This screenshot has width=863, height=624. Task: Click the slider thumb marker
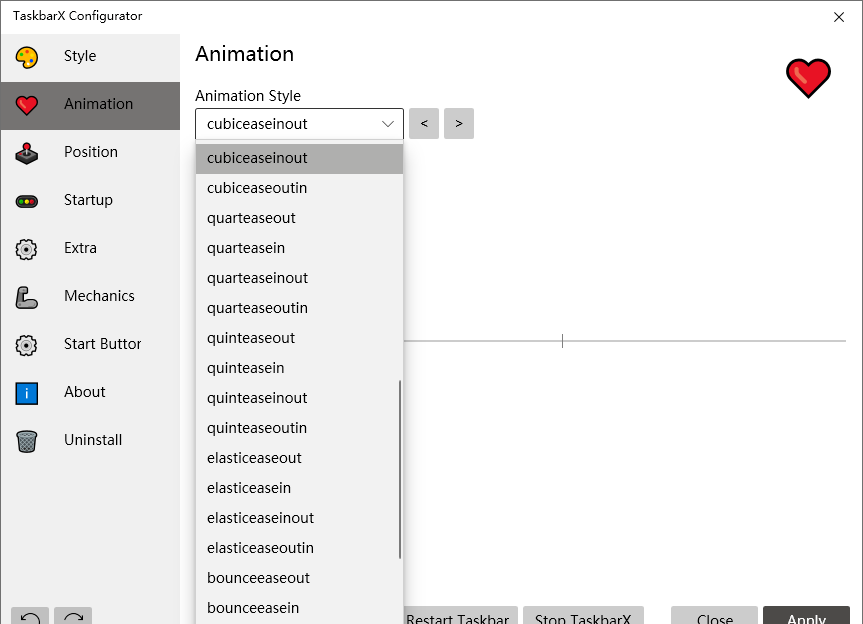[x=562, y=341]
